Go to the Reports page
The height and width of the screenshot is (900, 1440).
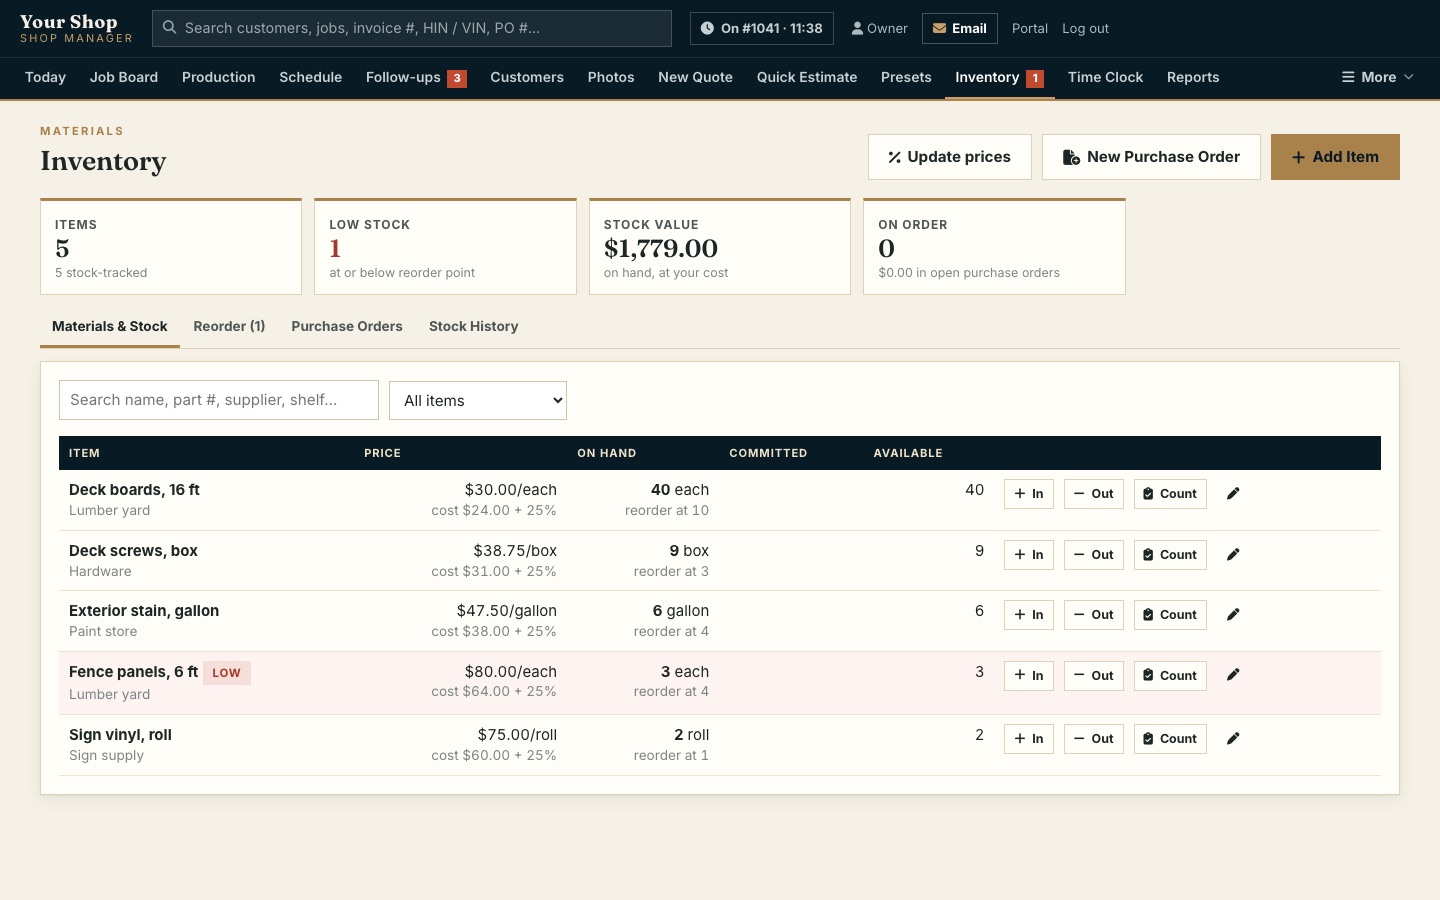pyautogui.click(x=1193, y=77)
